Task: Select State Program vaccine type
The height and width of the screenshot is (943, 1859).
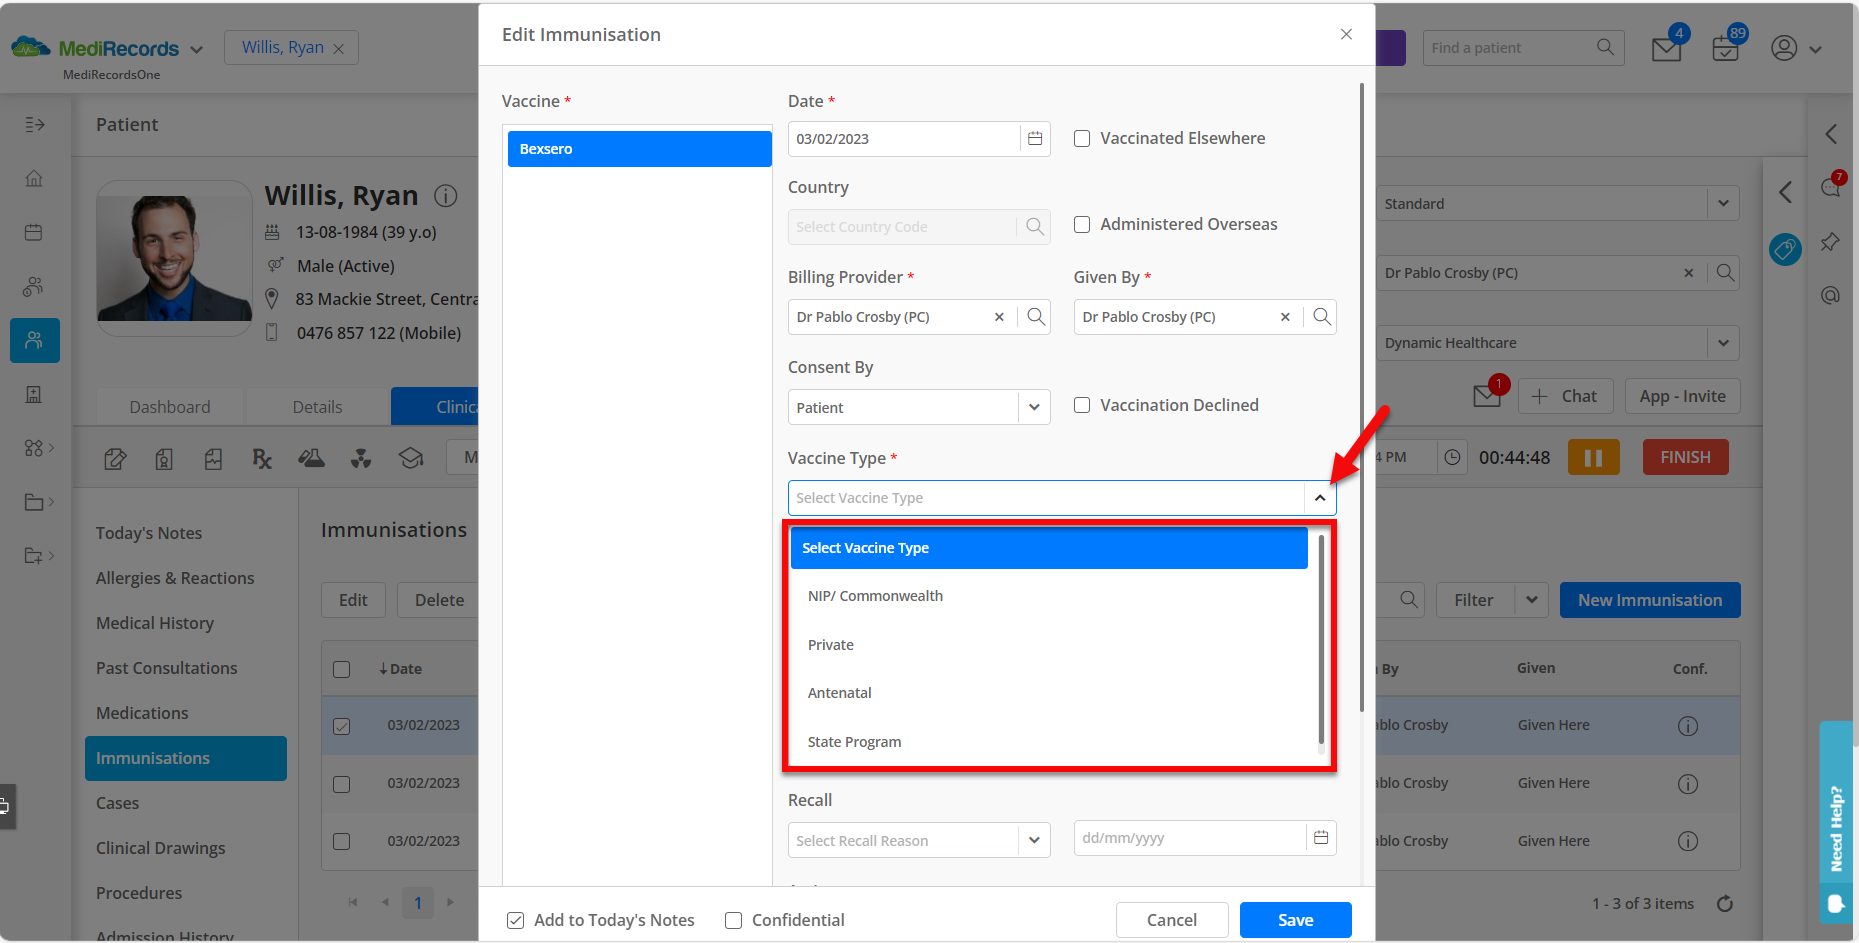Action: [1049, 742]
